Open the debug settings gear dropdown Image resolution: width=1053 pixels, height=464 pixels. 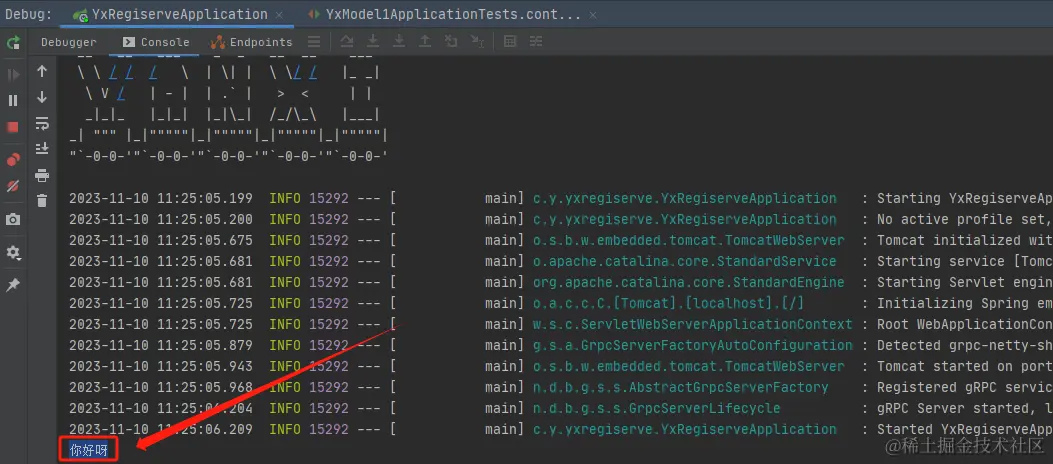point(13,253)
